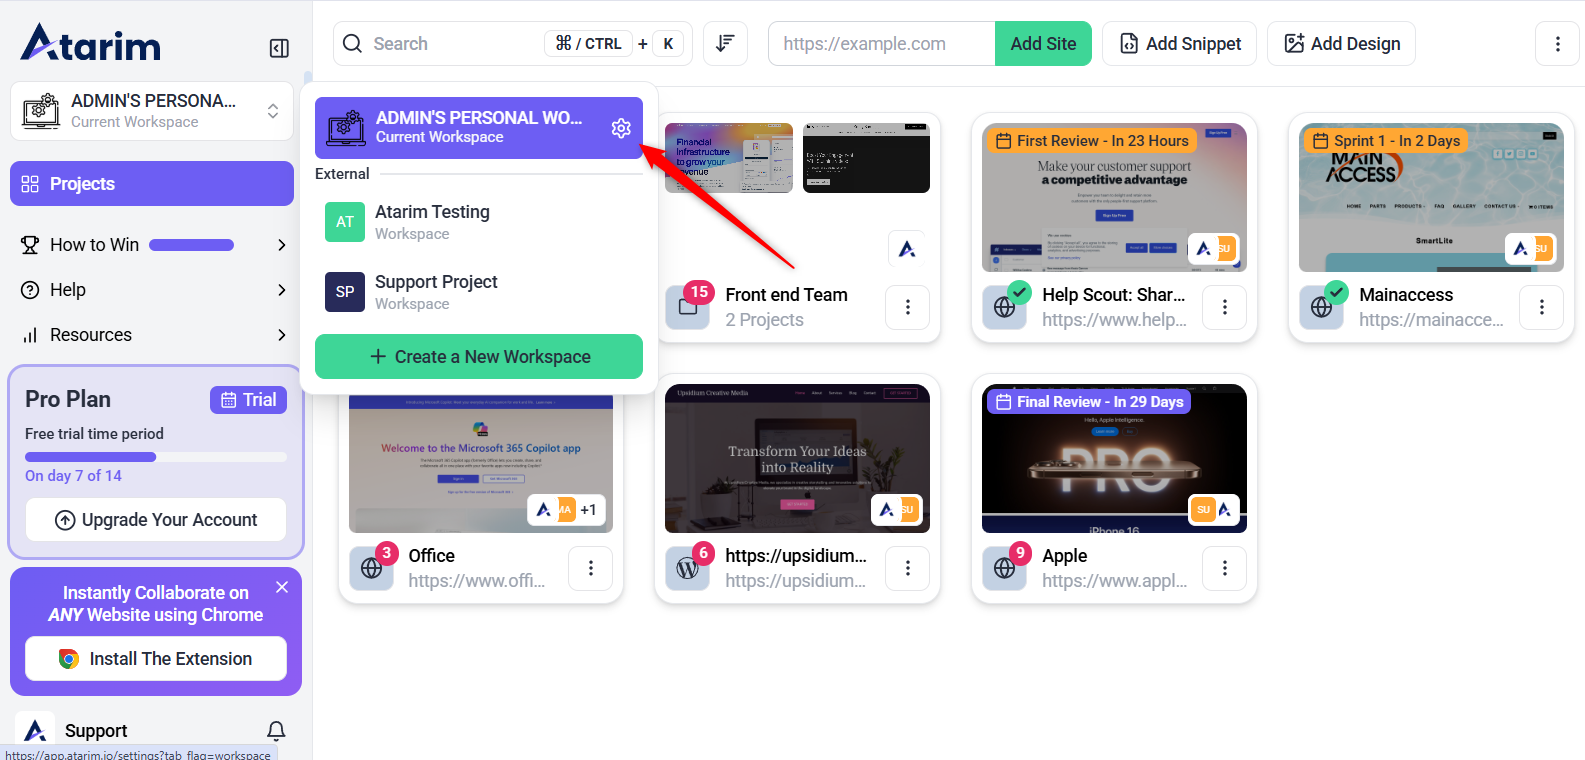Expand the How to Win section
The height and width of the screenshot is (760, 1585).
[281, 245]
